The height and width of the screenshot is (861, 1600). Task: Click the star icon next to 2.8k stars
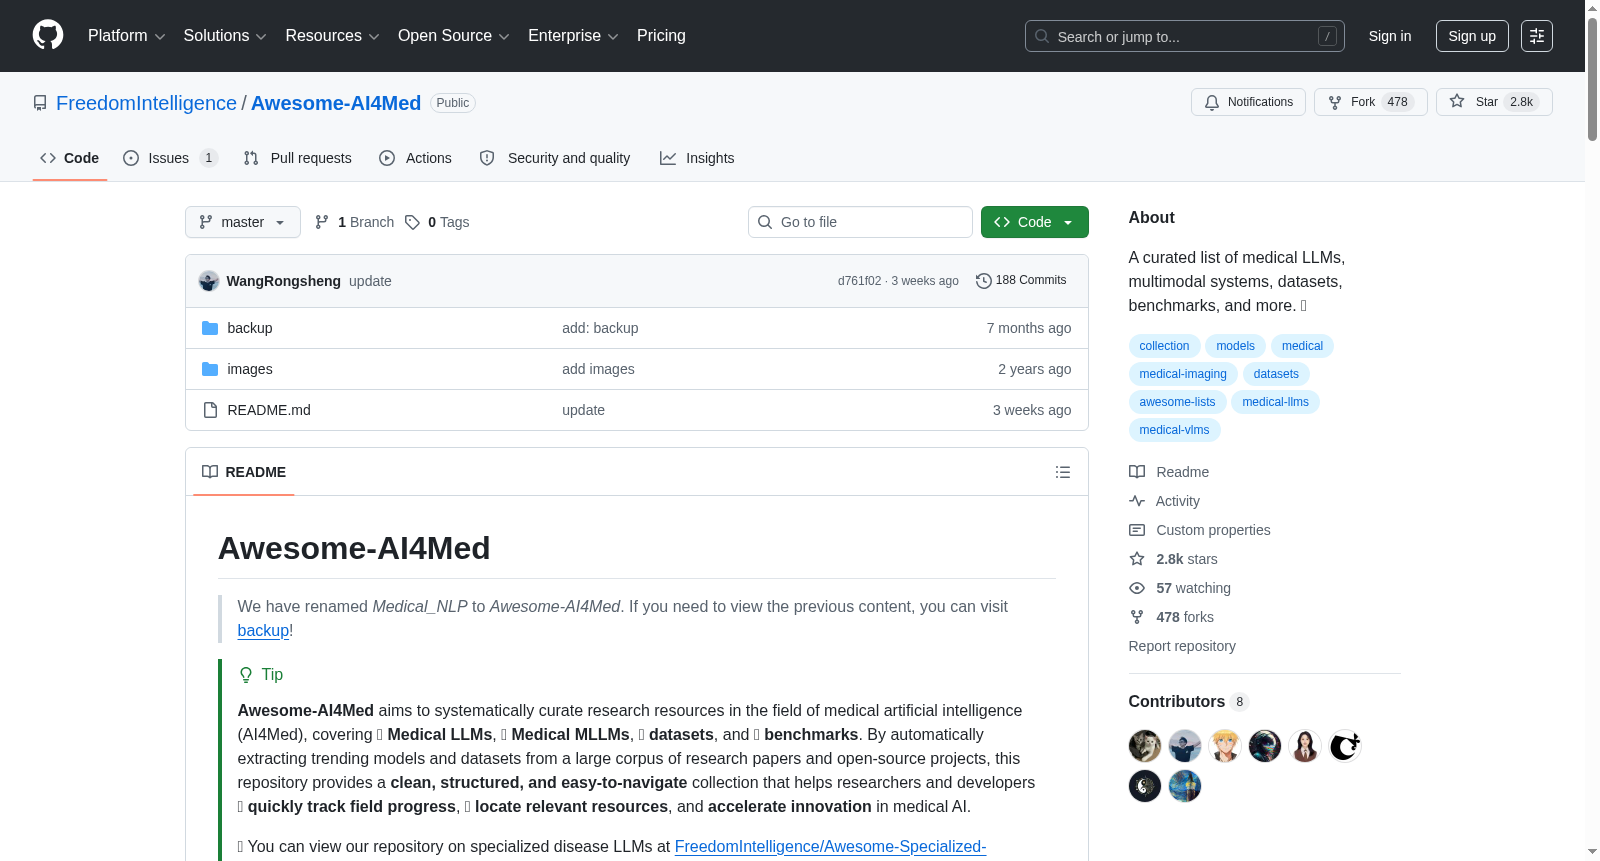1137,559
